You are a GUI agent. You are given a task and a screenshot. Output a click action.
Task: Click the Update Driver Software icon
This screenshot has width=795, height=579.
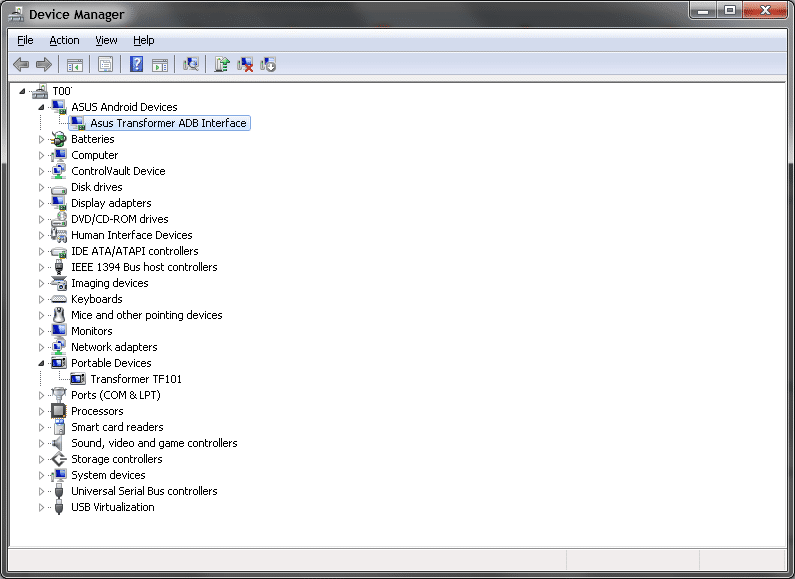click(x=222, y=64)
